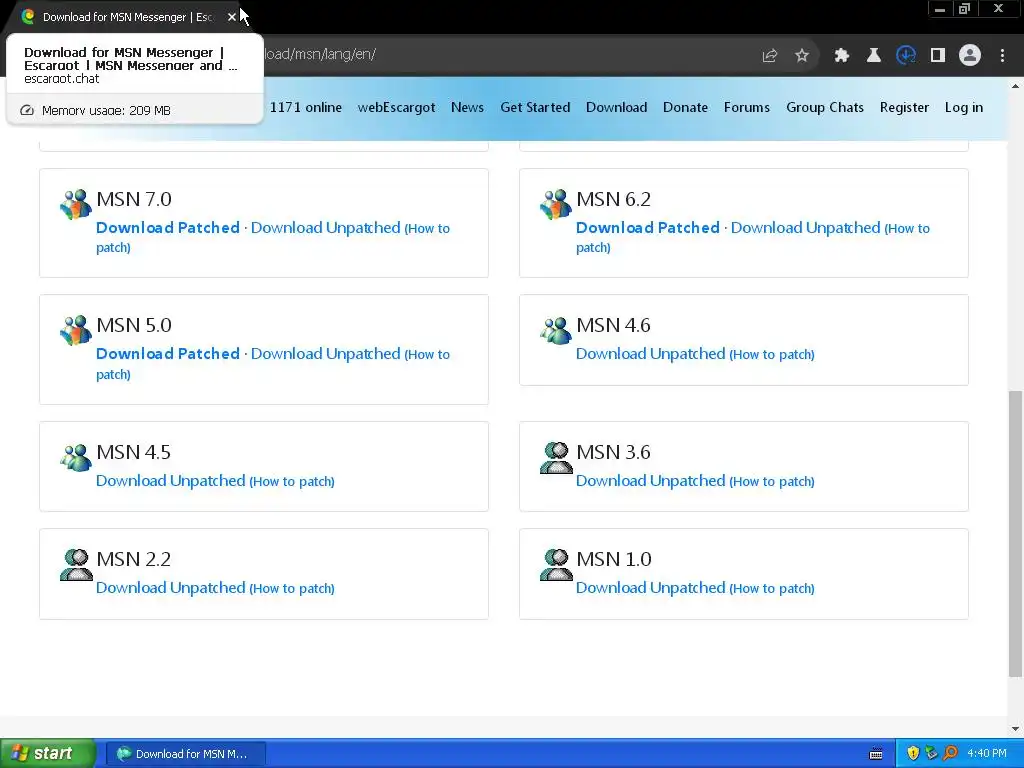Click the MSN 1.0 heading text

tap(614, 559)
